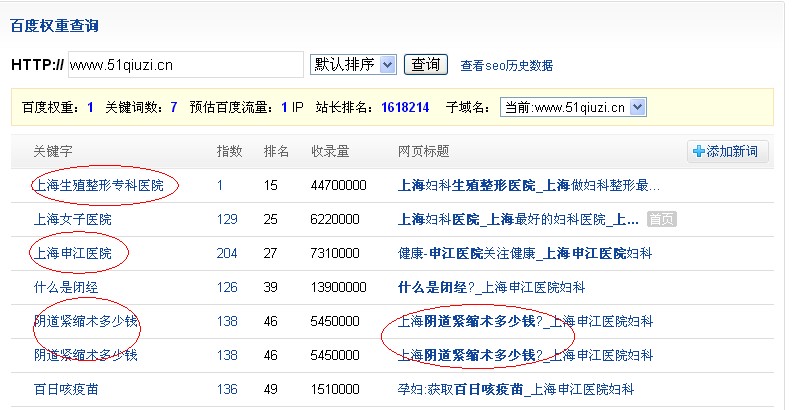
Task: Click rank 49 in 百日咳疫苗 row
Action: (x=271, y=389)
